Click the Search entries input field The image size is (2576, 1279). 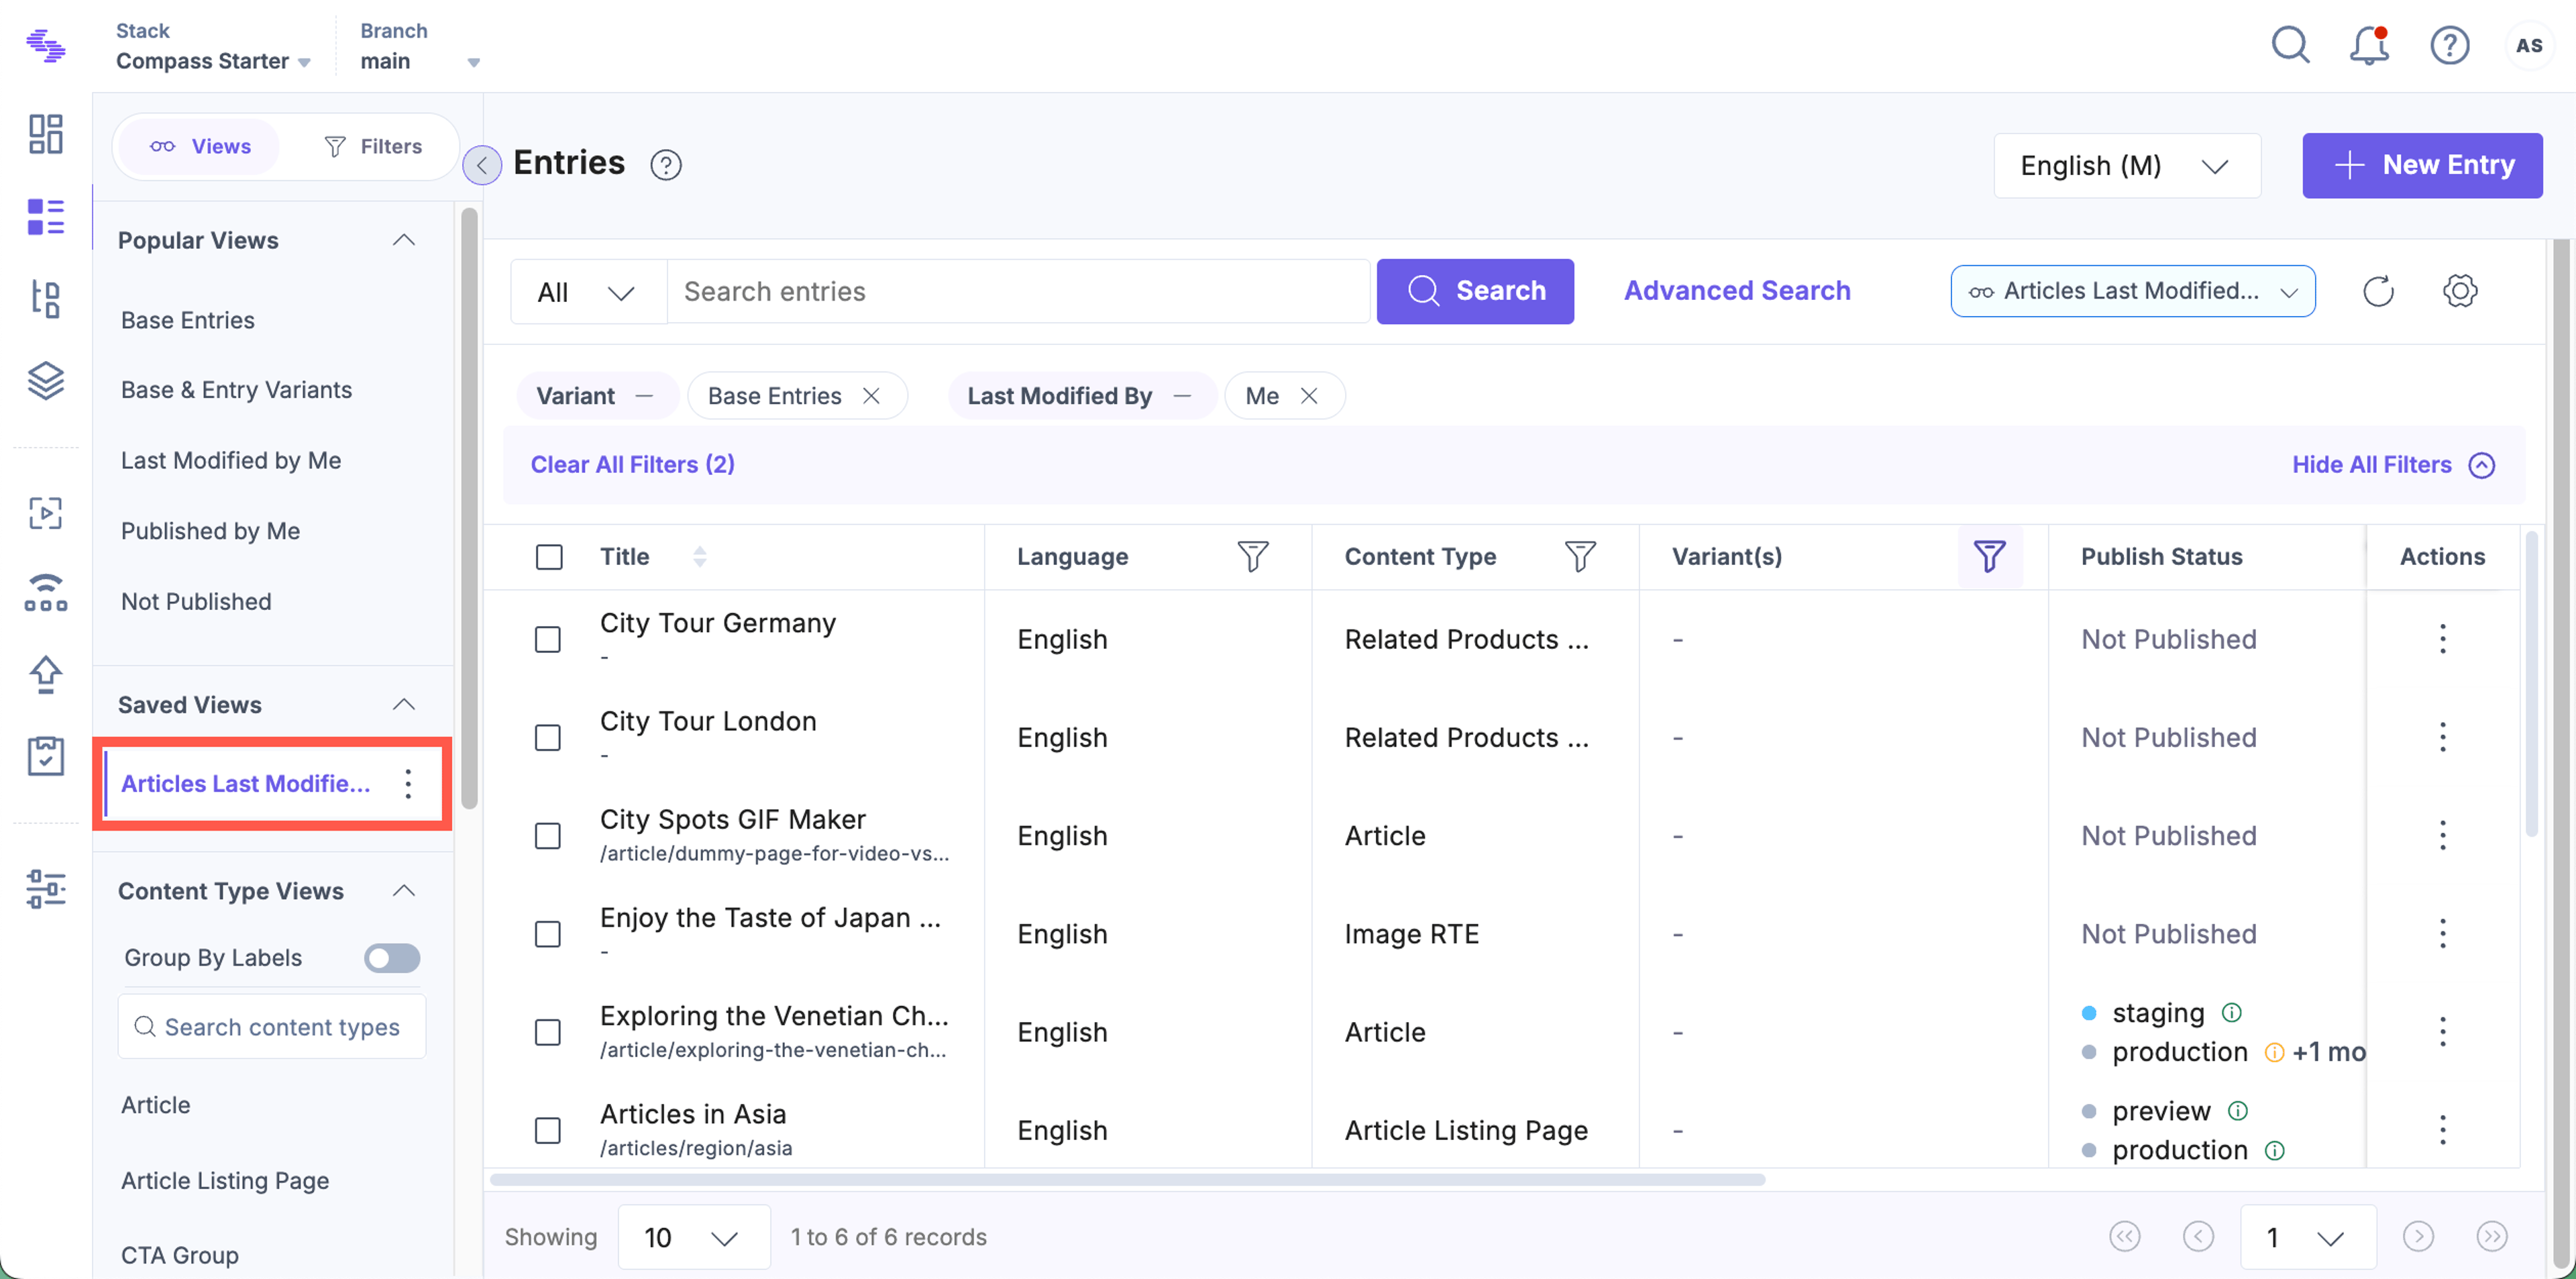(1018, 291)
